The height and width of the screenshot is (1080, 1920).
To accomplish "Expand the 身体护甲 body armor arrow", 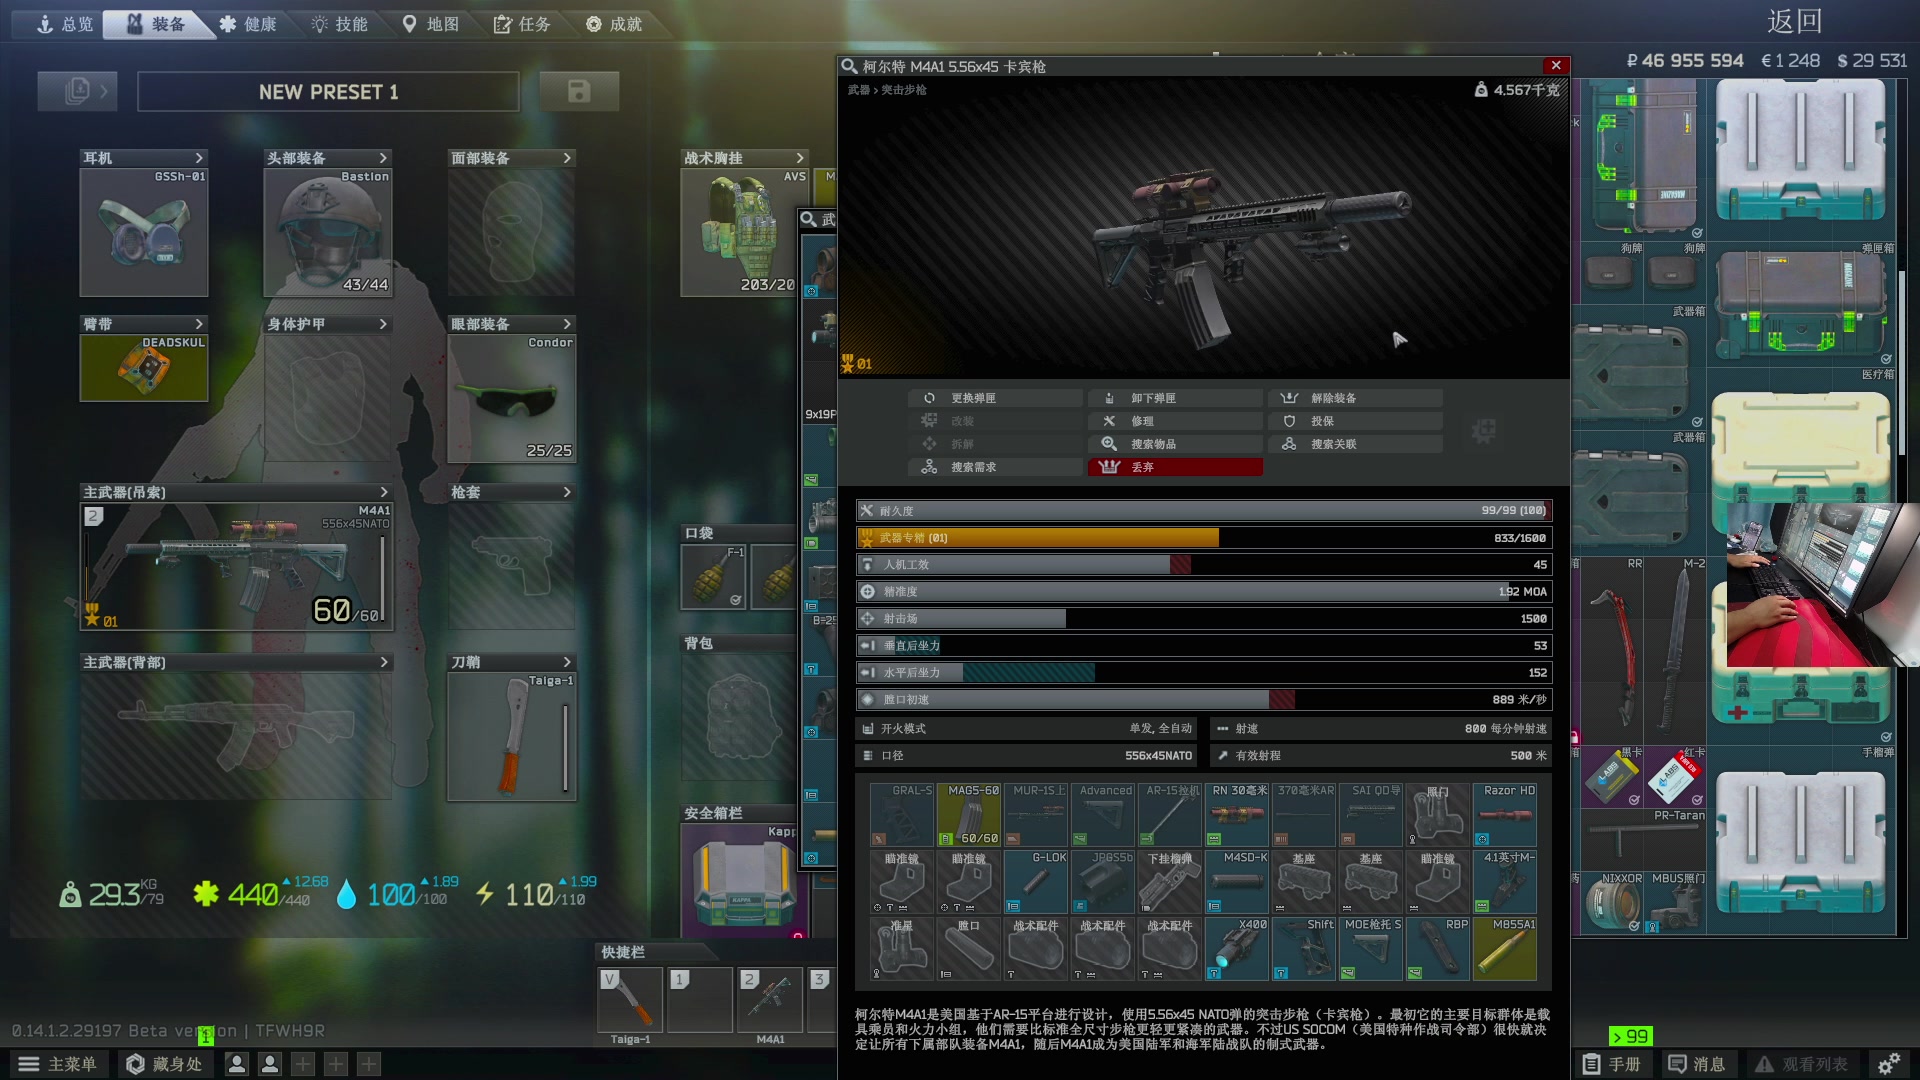I will [x=383, y=324].
